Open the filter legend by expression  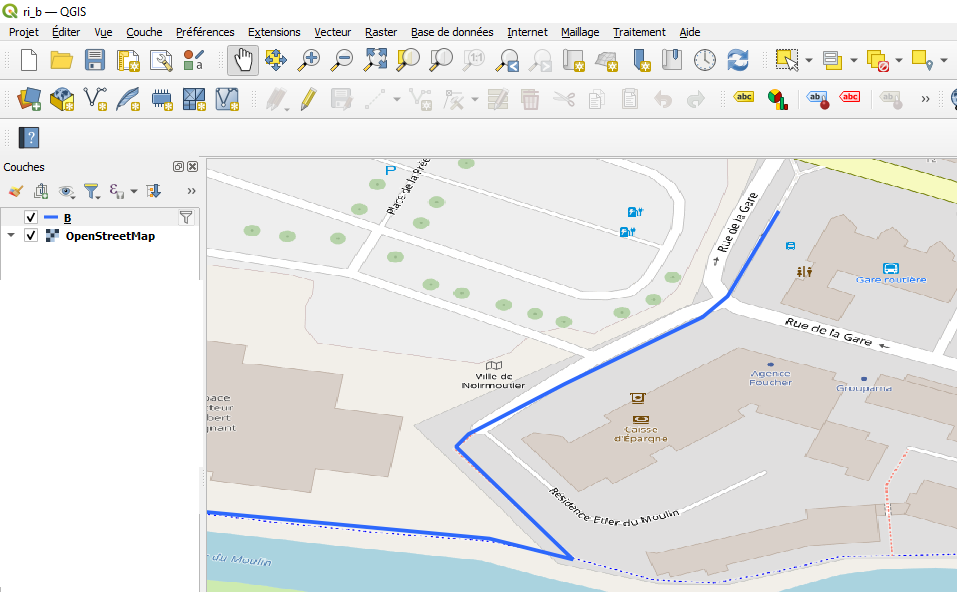pyautogui.click(x=118, y=190)
